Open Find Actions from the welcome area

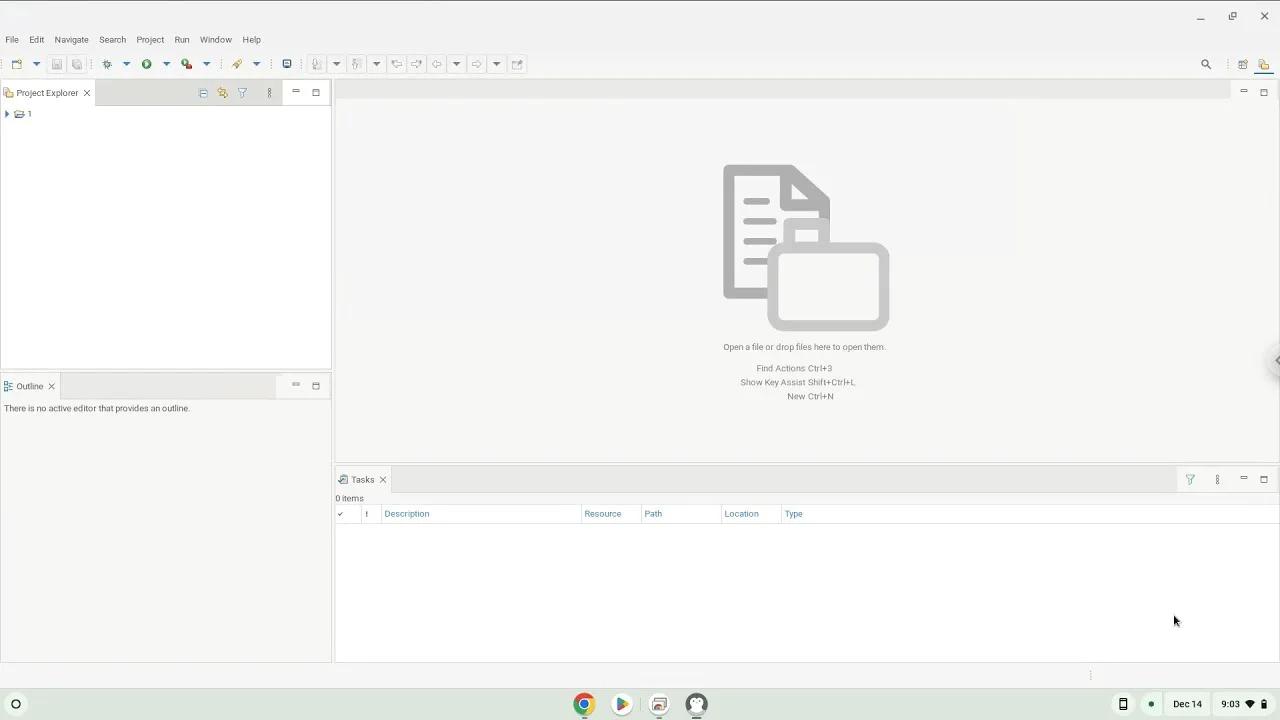[x=794, y=368]
